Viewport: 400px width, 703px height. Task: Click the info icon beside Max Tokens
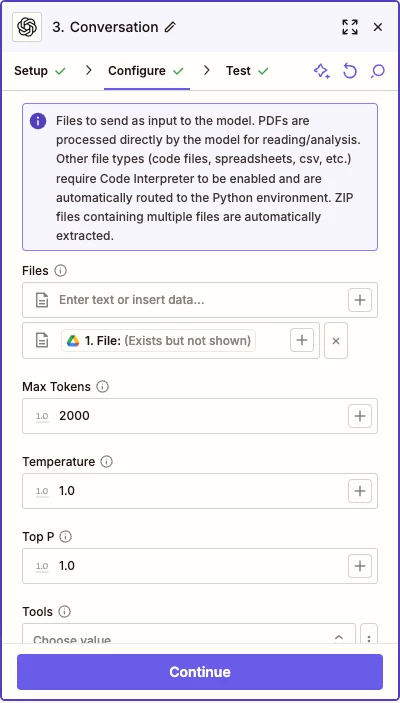(103, 386)
